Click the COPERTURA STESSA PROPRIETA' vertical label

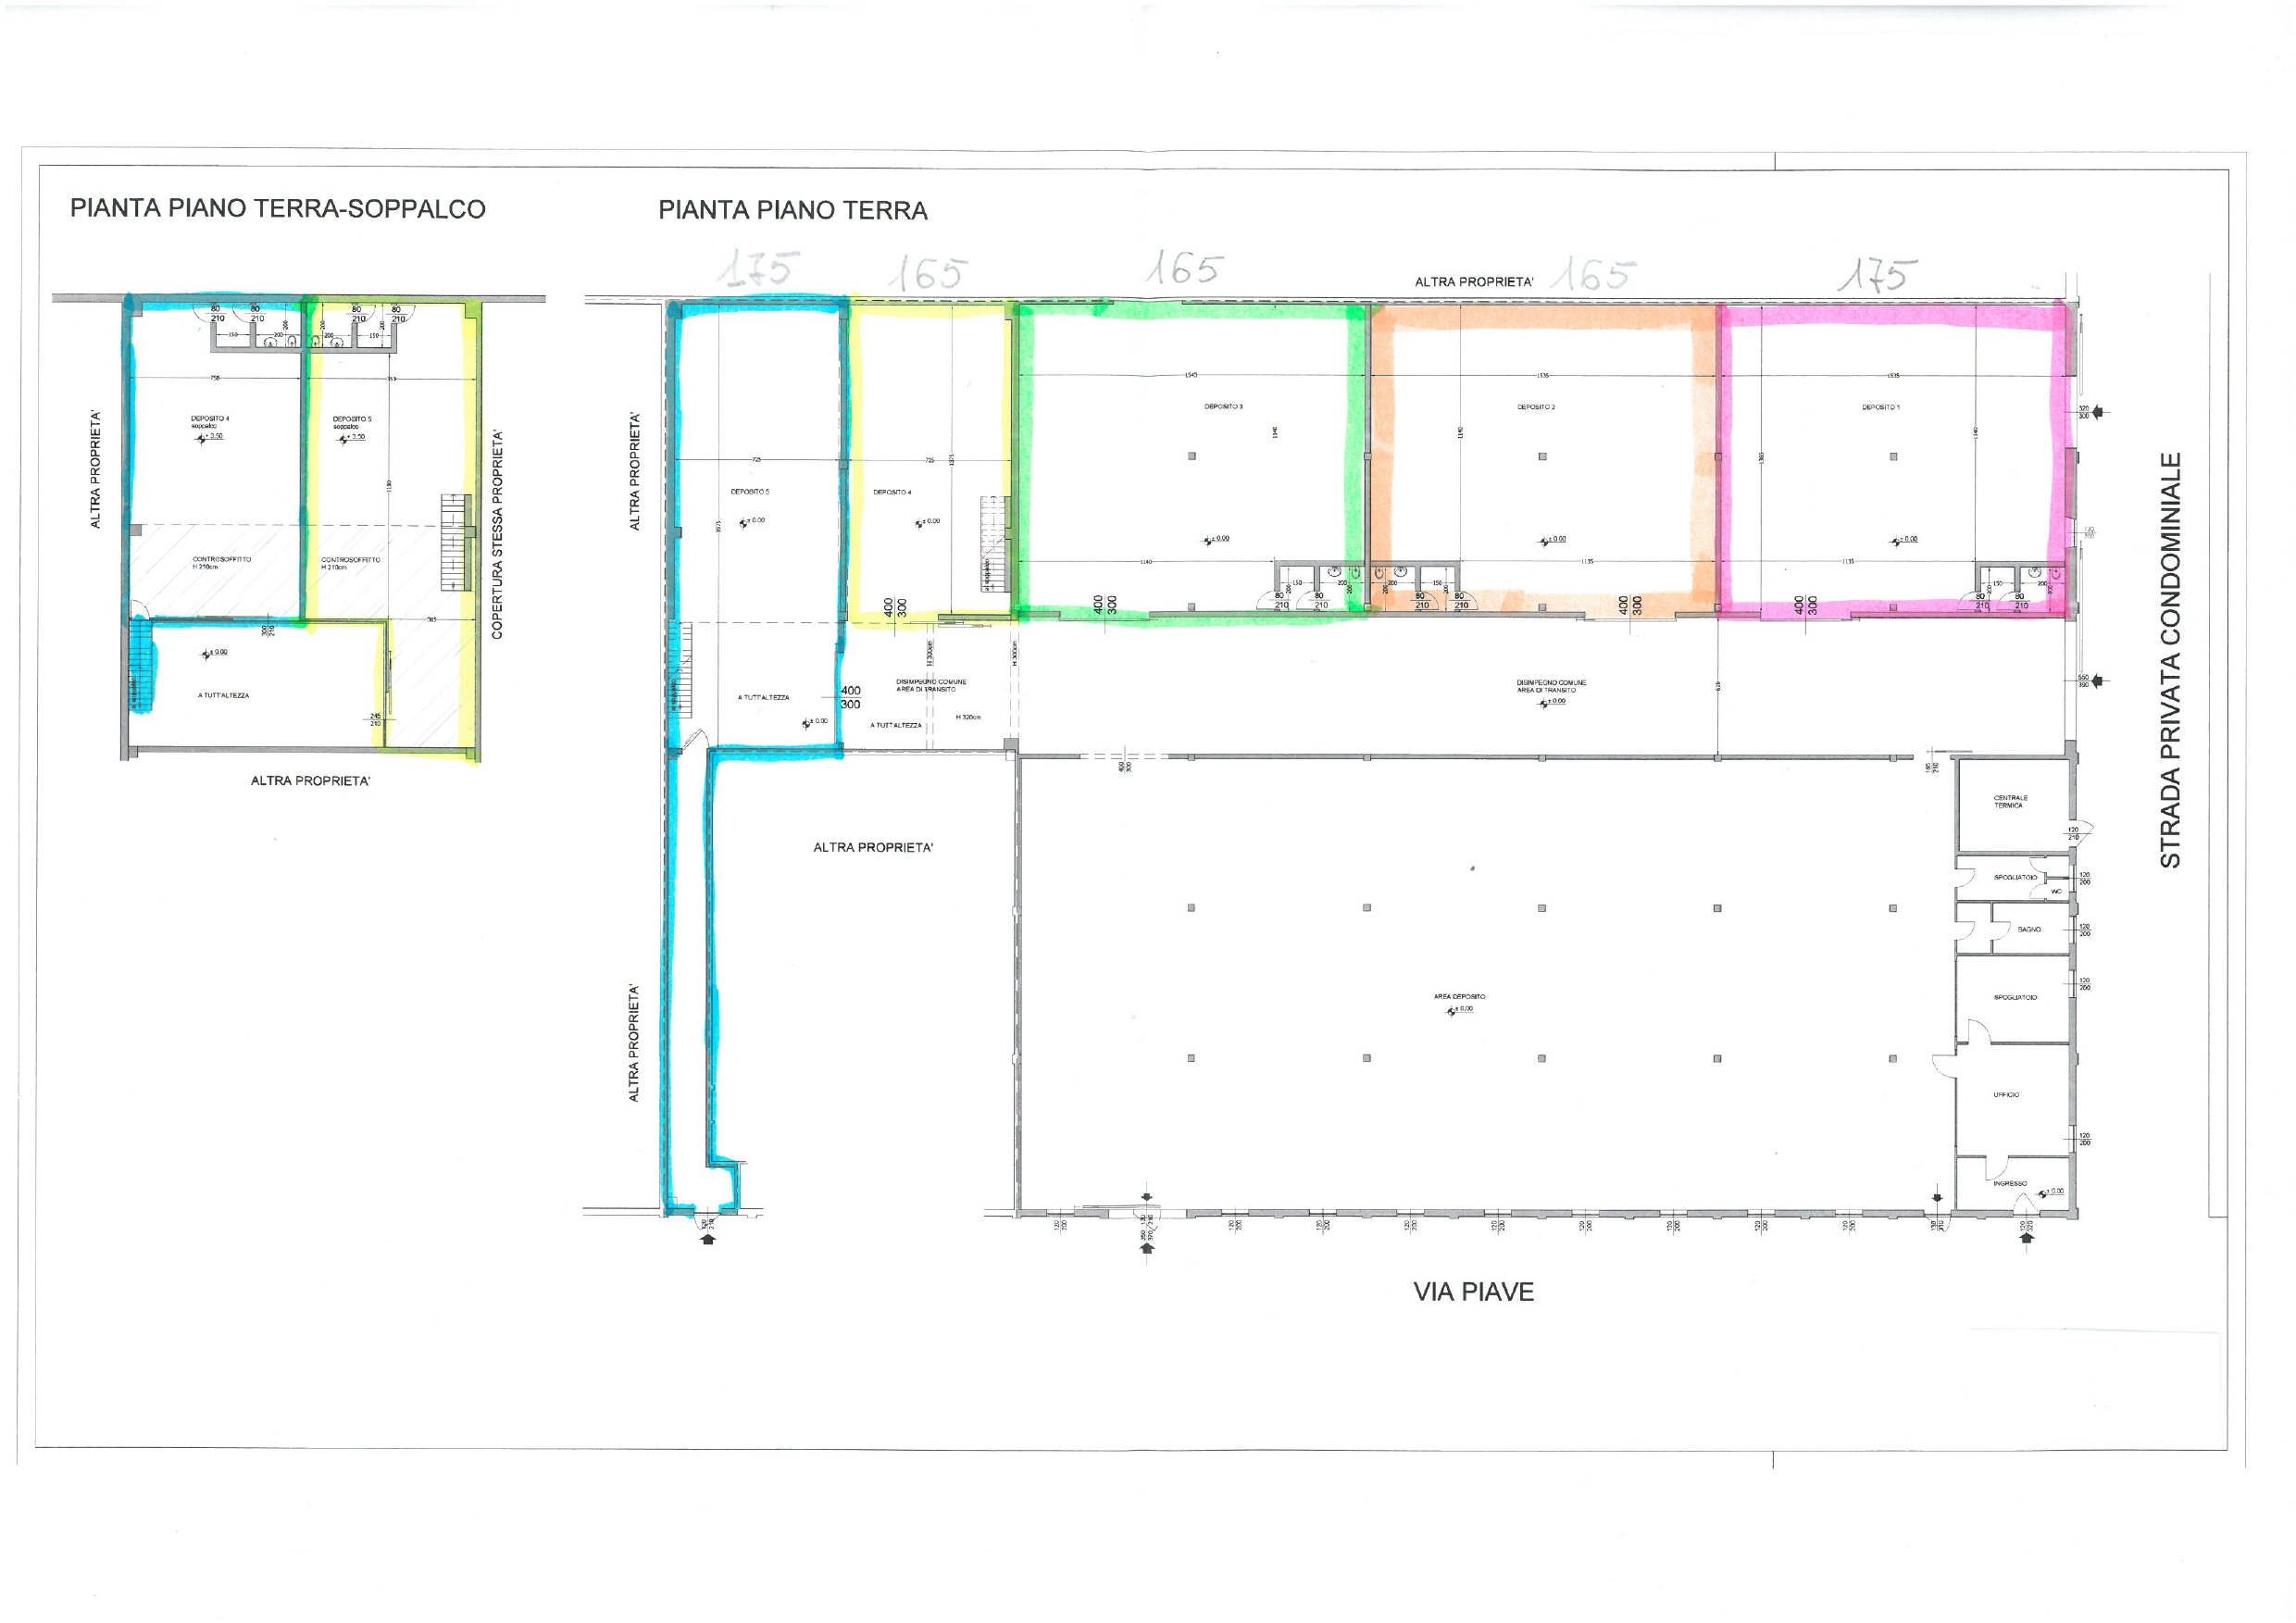coord(497,535)
